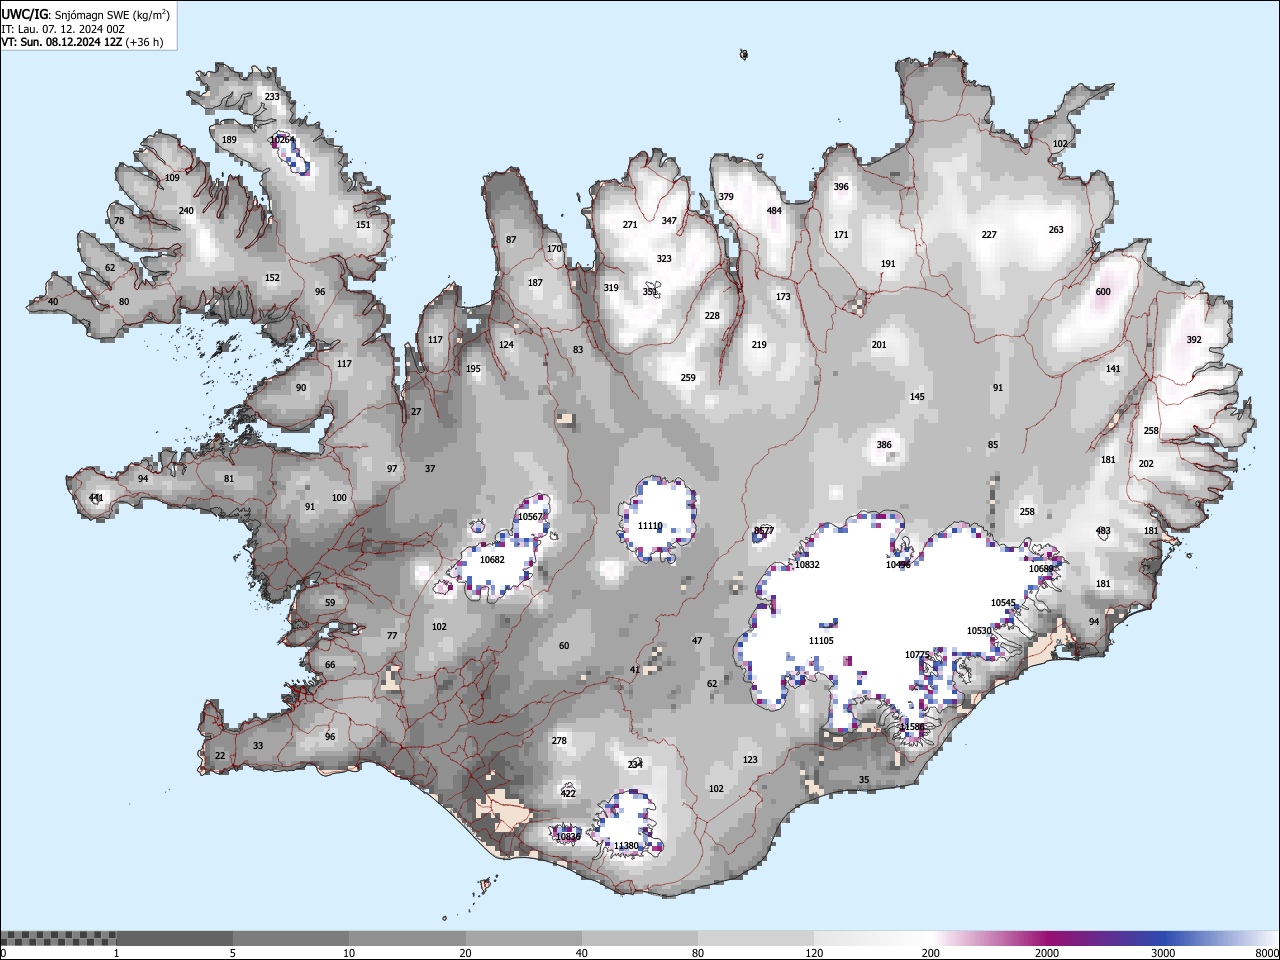1280x960 pixels.
Task: Click the glacier value '10264'
Action: pyautogui.click(x=283, y=140)
